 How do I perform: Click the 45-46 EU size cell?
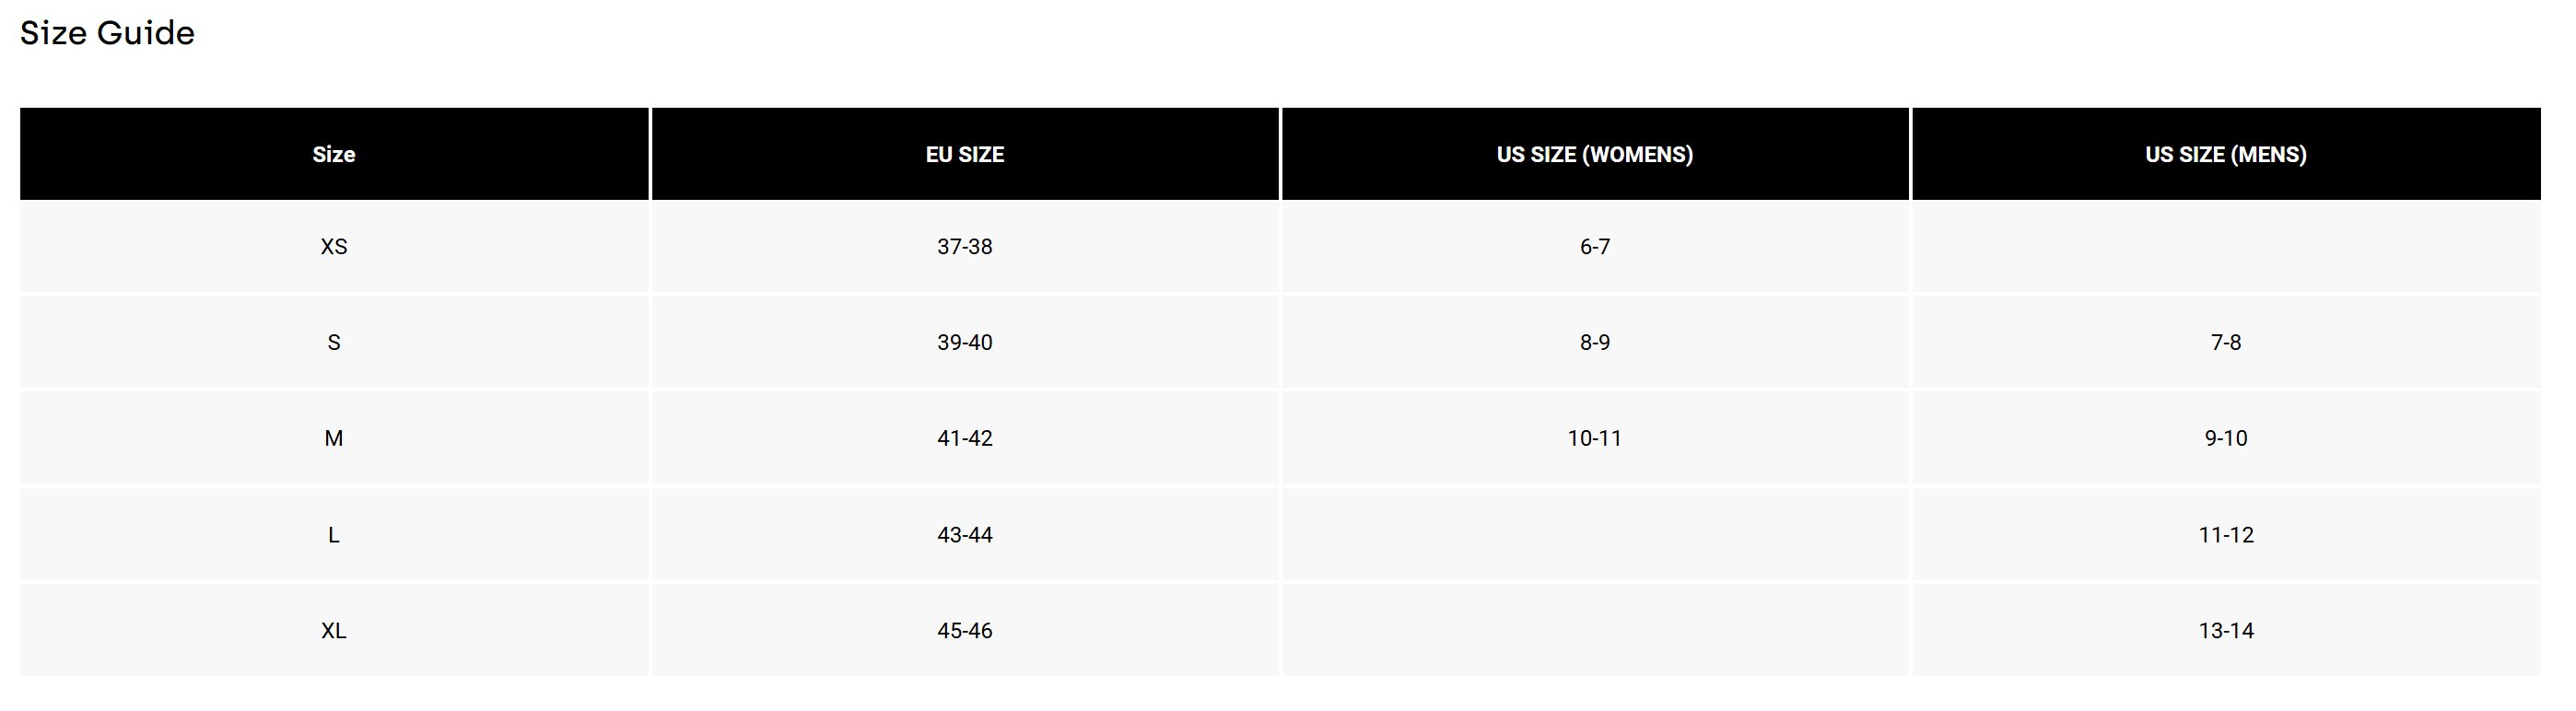click(965, 631)
